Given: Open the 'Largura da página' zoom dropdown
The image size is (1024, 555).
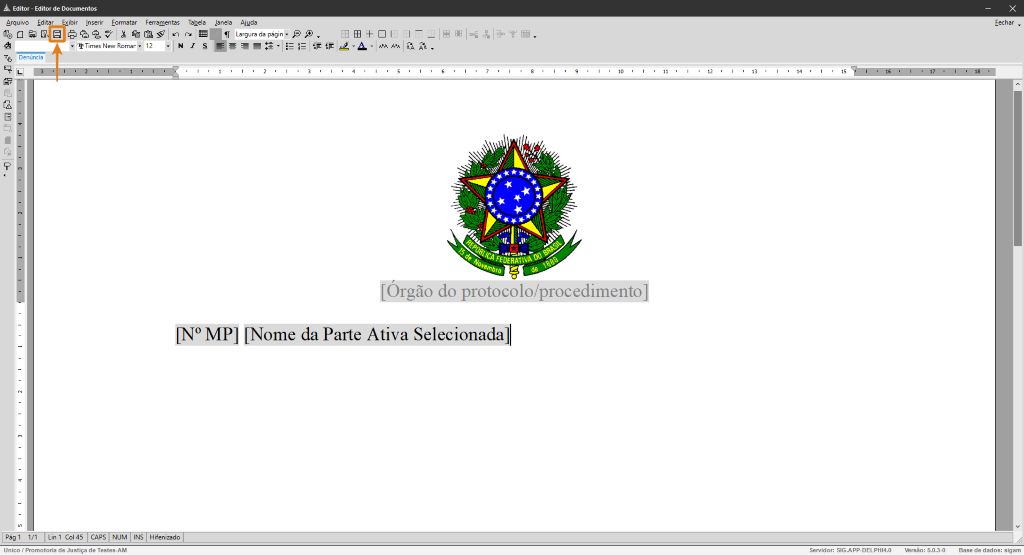Looking at the screenshot, I should 287,34.
